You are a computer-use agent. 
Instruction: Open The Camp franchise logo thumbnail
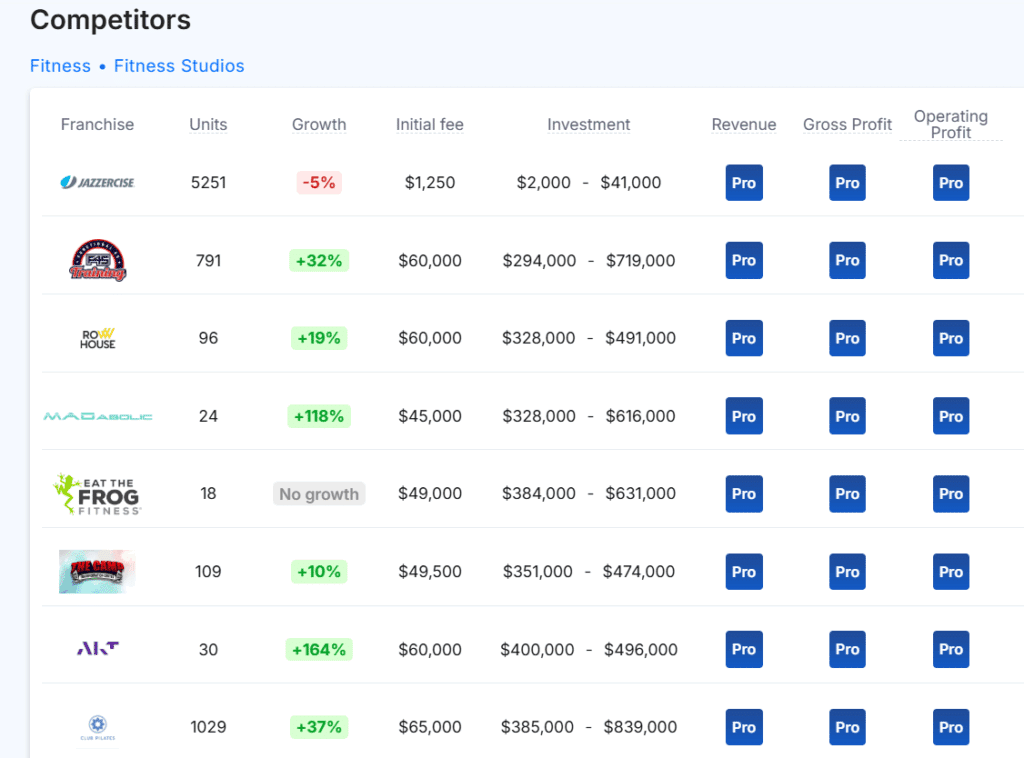click(97, 571)
